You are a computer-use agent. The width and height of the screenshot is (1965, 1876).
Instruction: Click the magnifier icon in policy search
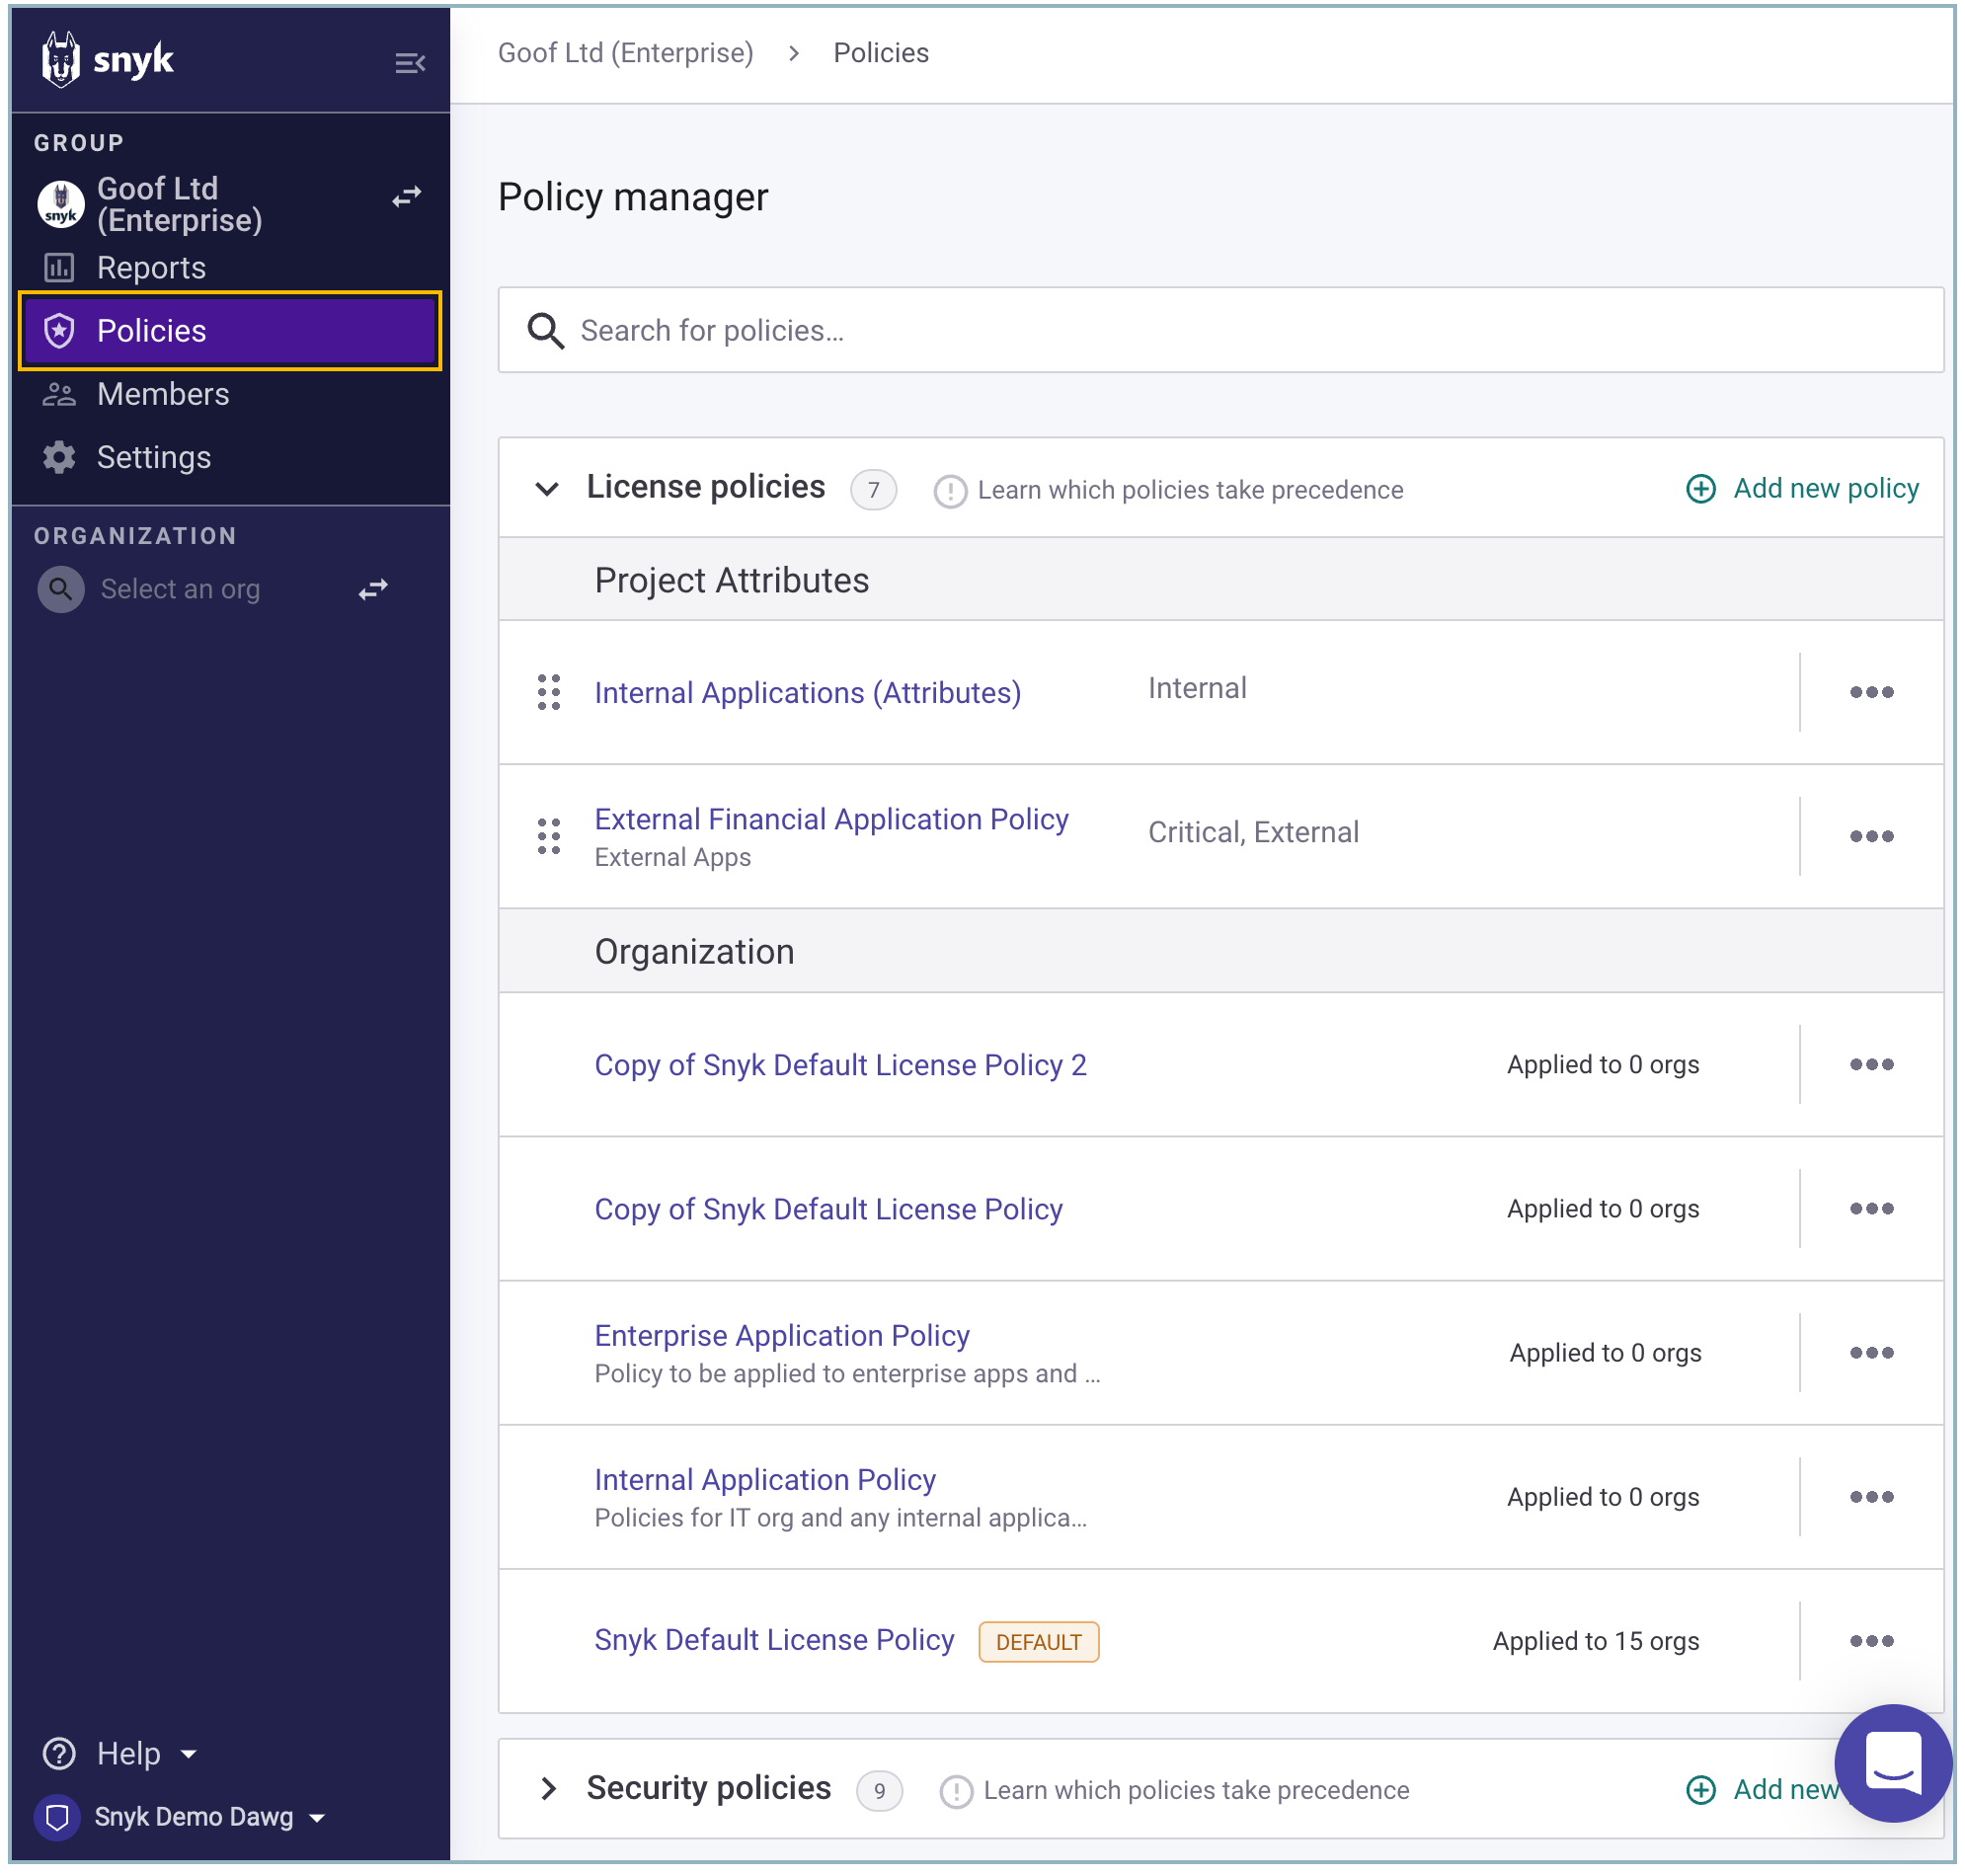click(x=546, y=331)
